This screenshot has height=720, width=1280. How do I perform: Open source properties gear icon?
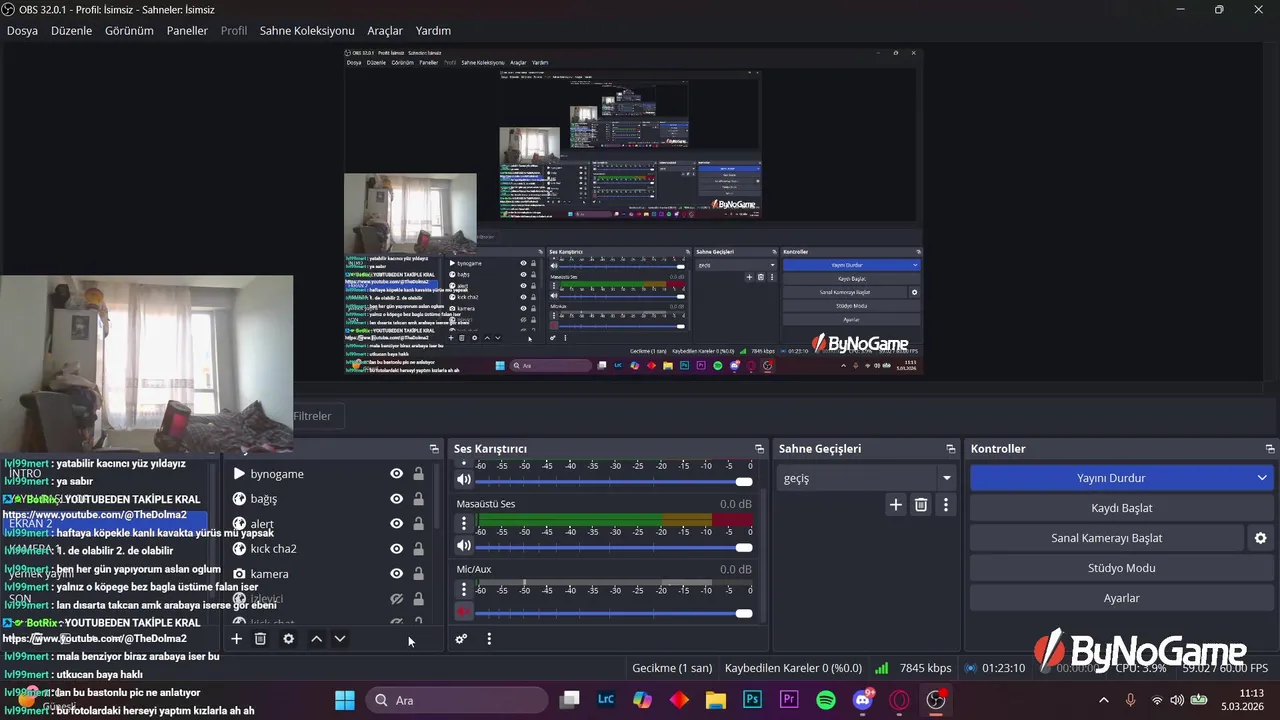click(289, 639)
